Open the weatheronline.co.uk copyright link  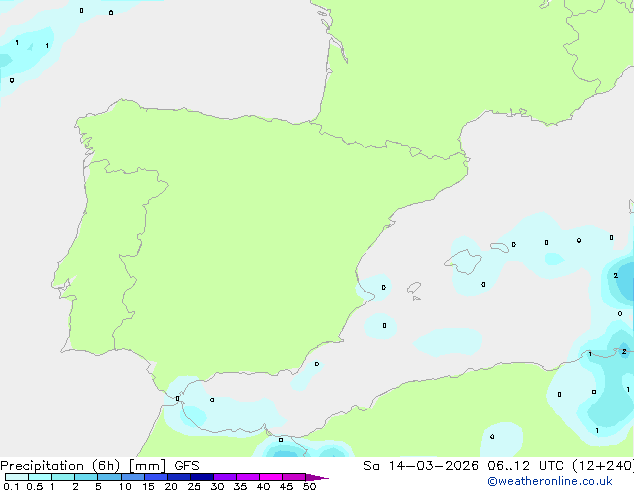pos(550,481)
